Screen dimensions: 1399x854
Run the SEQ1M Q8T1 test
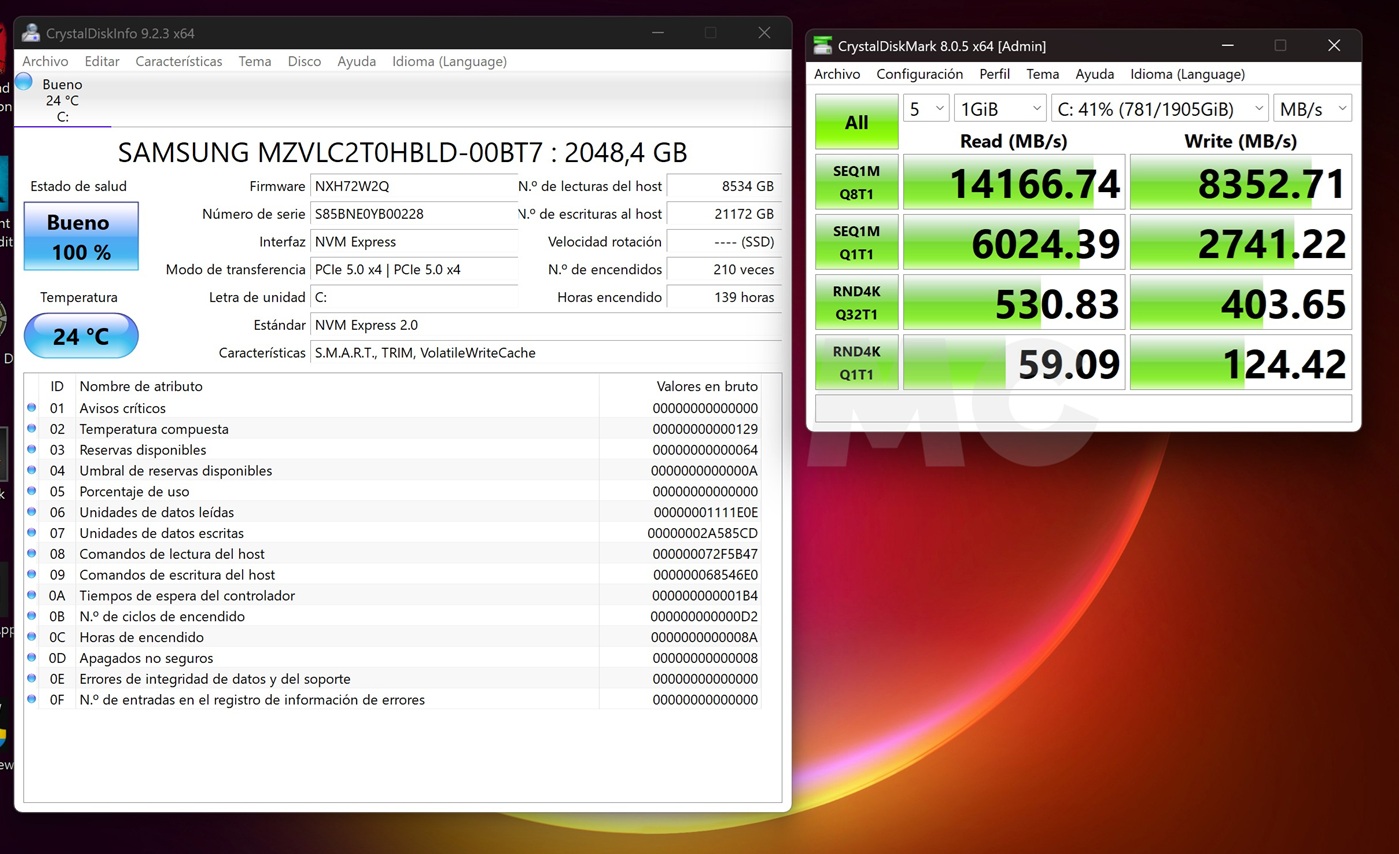pyautogui.click(x=856, y=180)
